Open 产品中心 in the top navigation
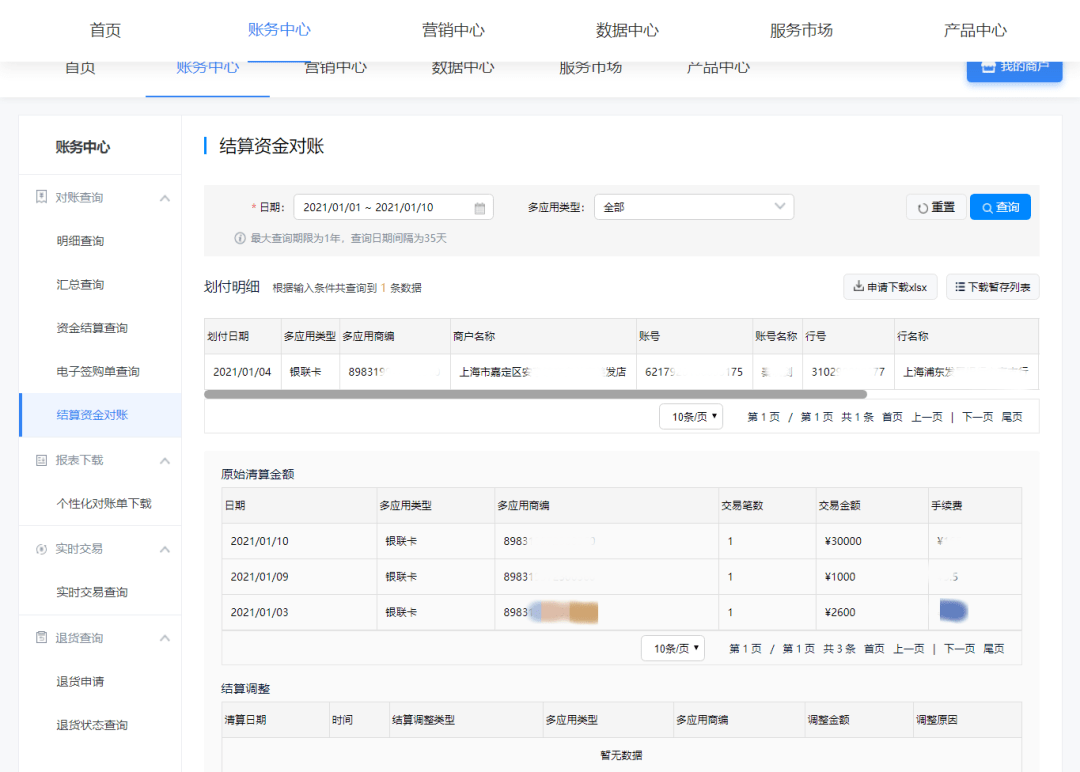Image resolution: width=1080 pixels, height=772 pixels. 975,30
